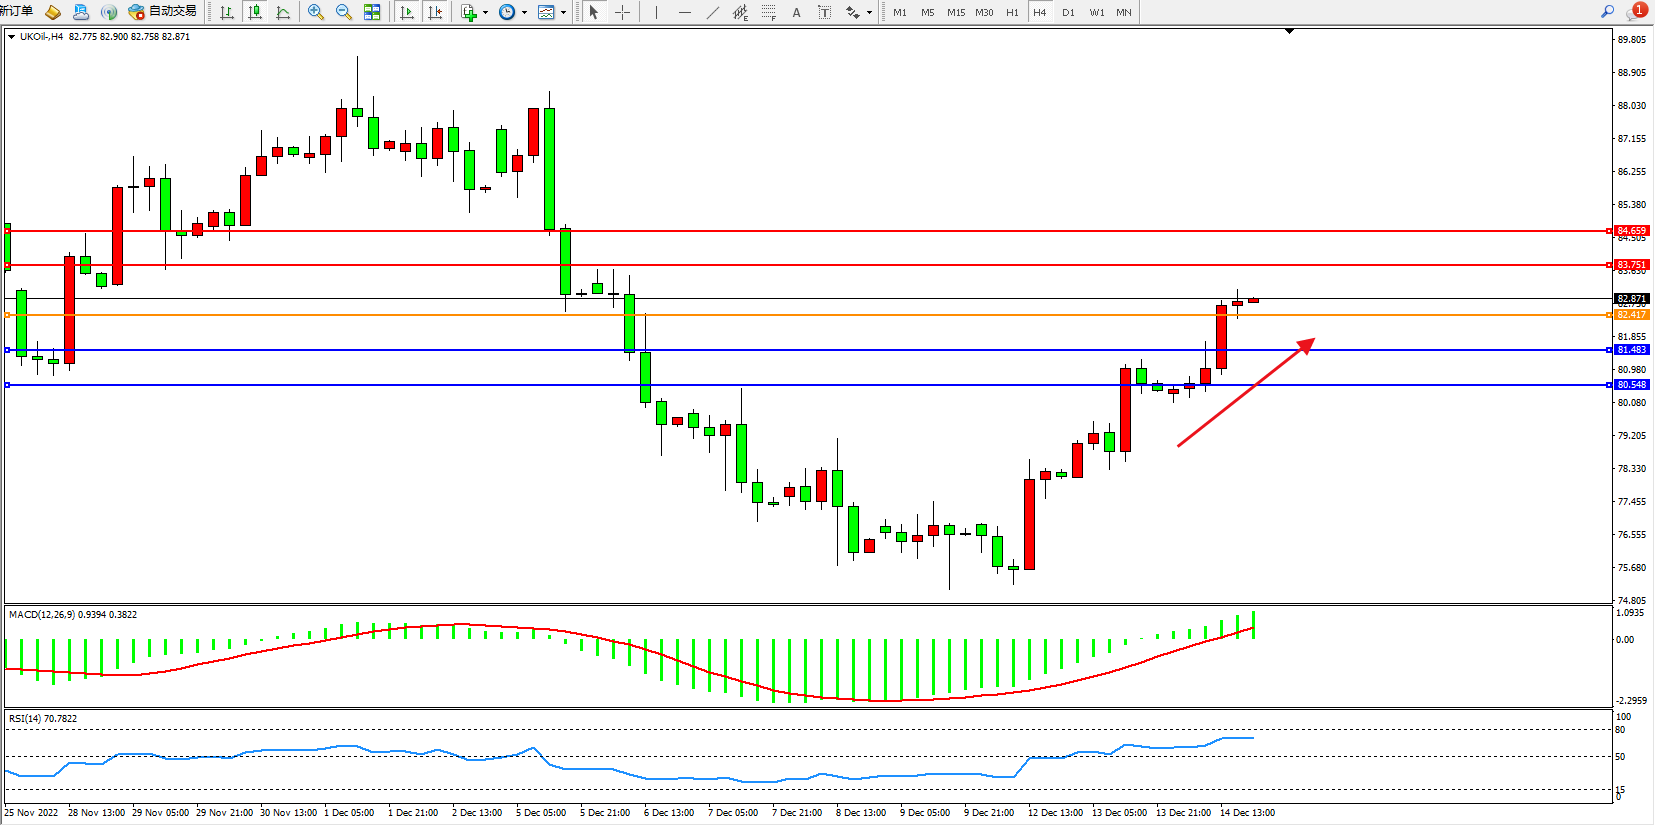The image size is (1655, 826).
Task: Click the 自动交易 auto trading button
Action: 163,12
